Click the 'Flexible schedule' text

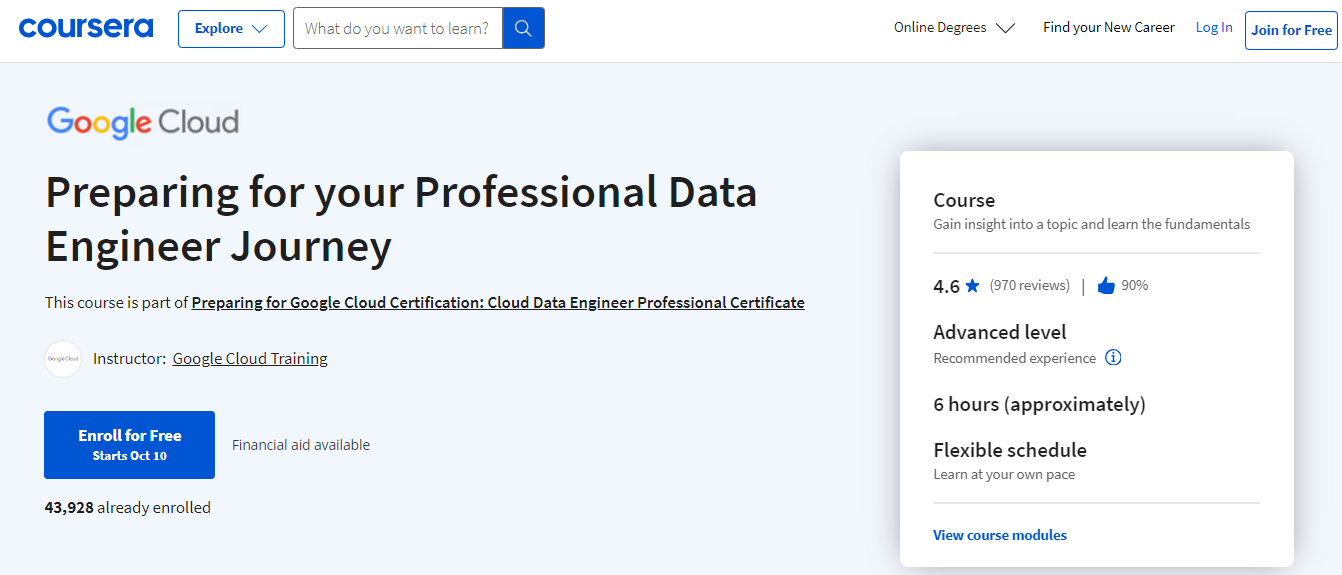tap(1010, 450)
